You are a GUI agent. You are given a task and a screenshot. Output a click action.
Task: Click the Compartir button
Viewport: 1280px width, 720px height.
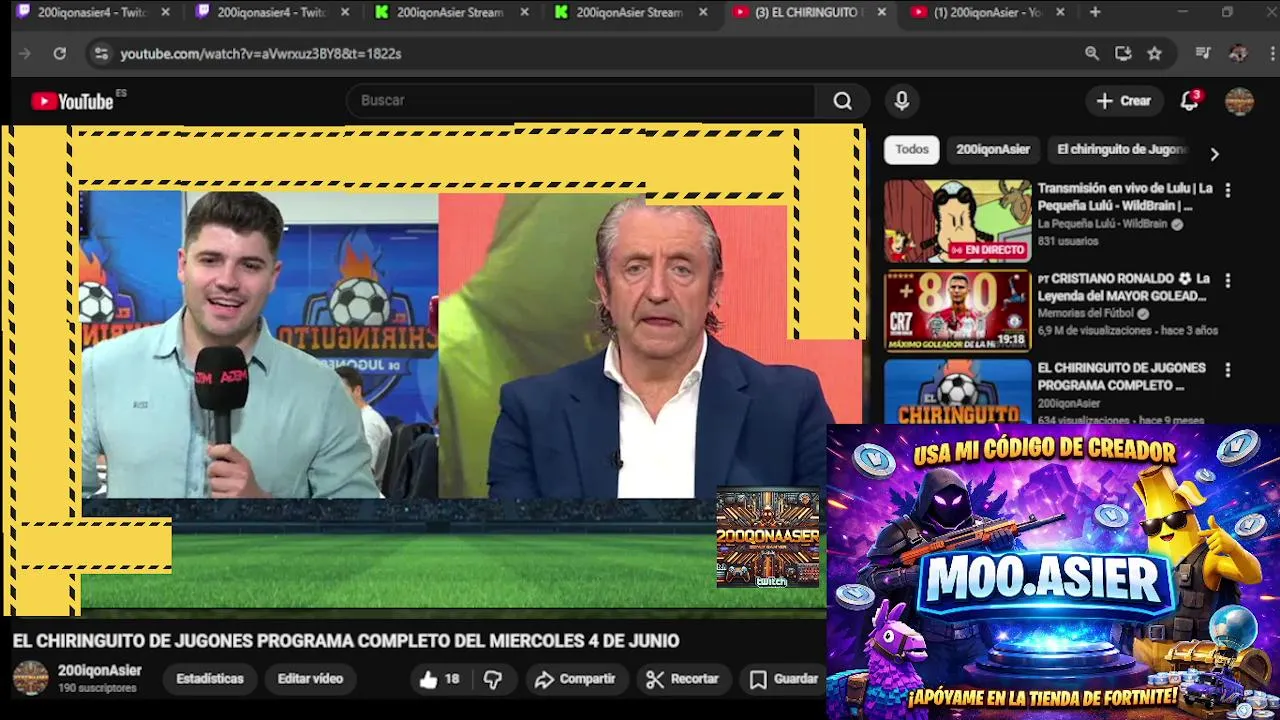click(x=575, y=679)
